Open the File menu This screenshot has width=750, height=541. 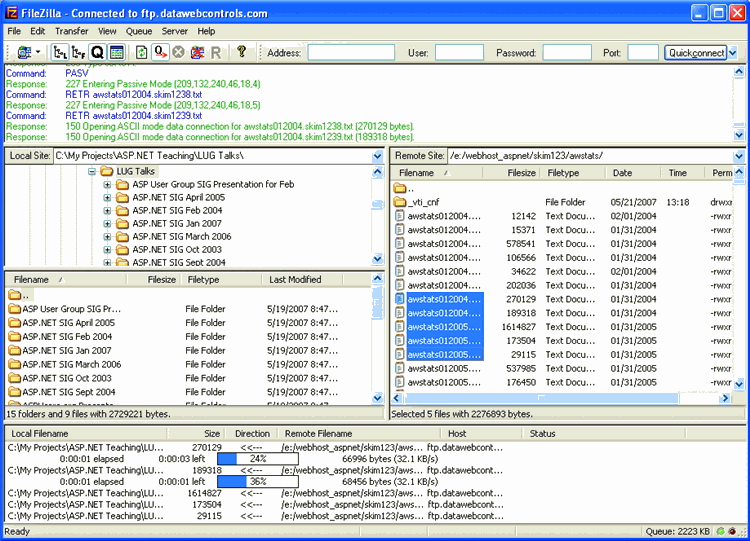(x=14, y=31)
